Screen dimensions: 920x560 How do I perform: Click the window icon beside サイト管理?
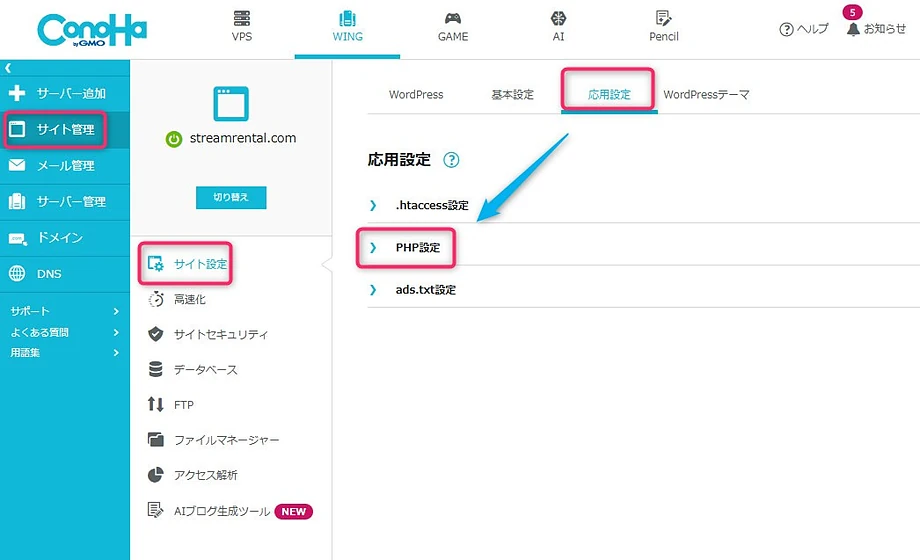click(17, 129)
